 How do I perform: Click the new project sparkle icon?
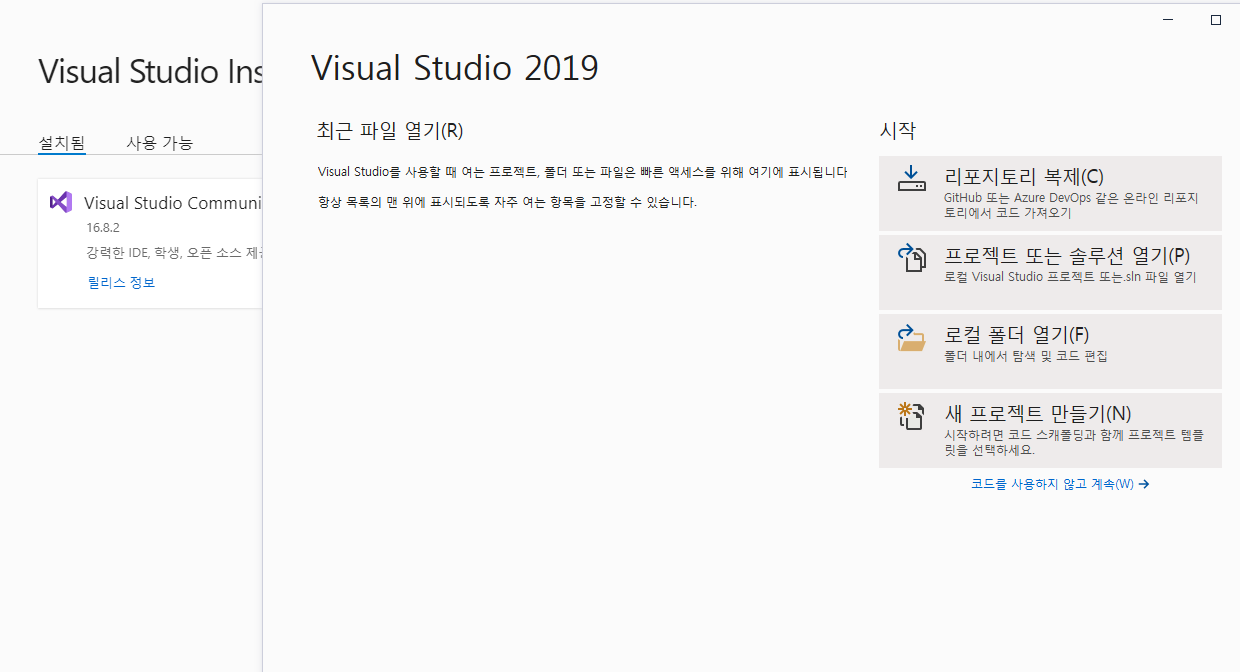[911, 416]
